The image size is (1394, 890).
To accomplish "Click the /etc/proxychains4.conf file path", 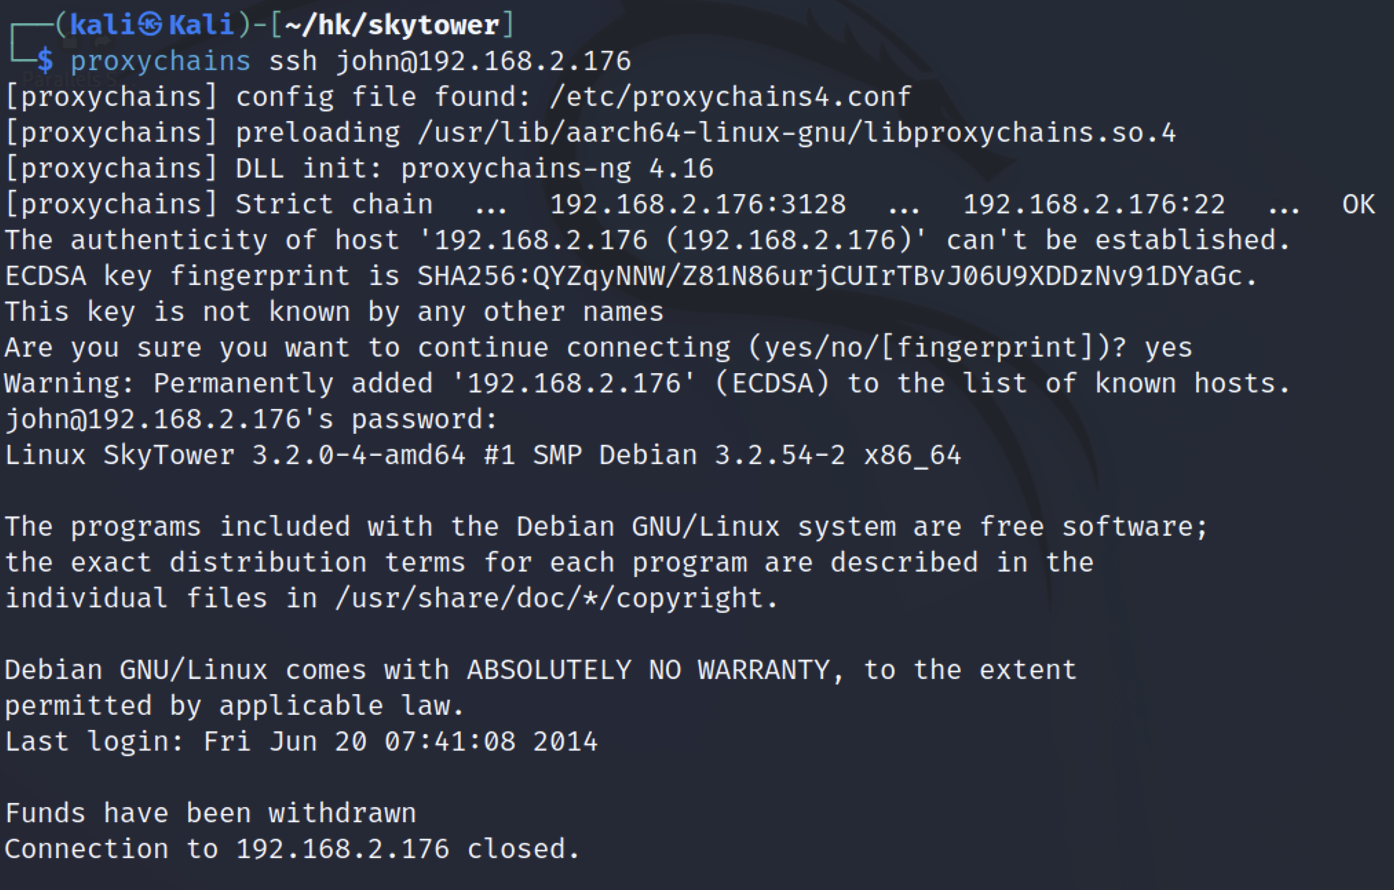I will coord(729,97).
